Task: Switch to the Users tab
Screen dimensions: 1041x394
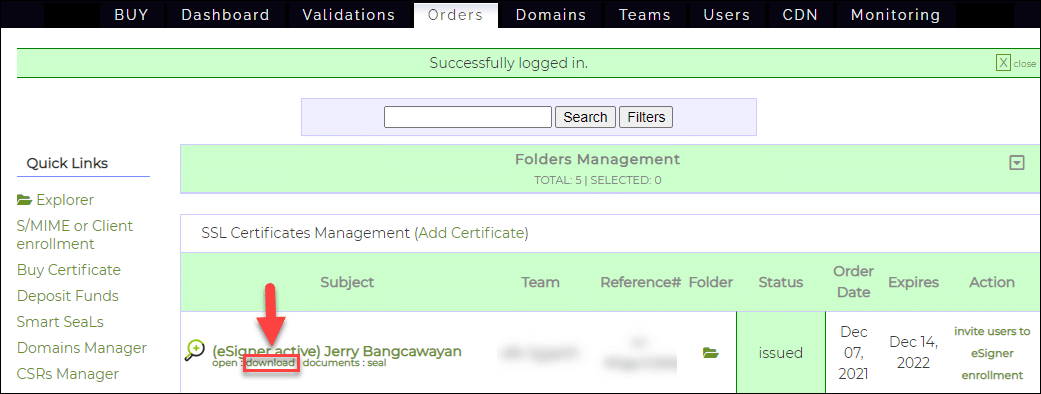Action: [726, 15]
